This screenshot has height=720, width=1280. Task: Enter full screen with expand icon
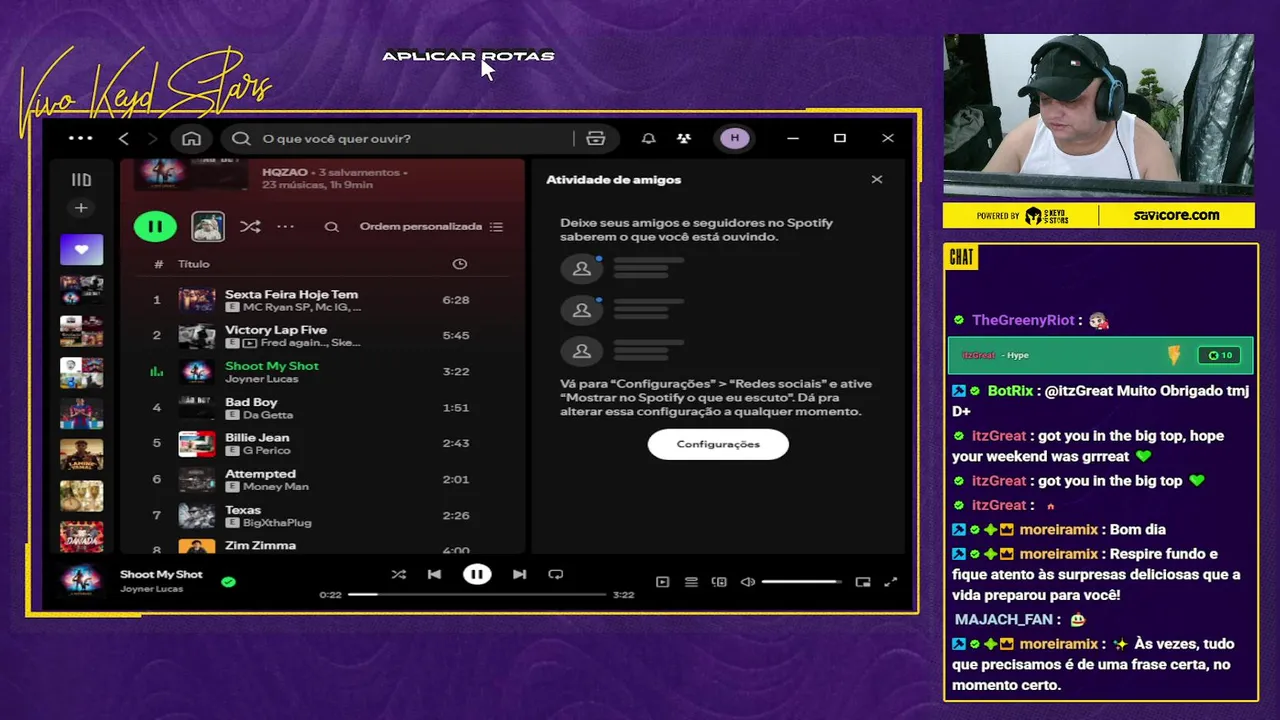click(x=891, y=582)
